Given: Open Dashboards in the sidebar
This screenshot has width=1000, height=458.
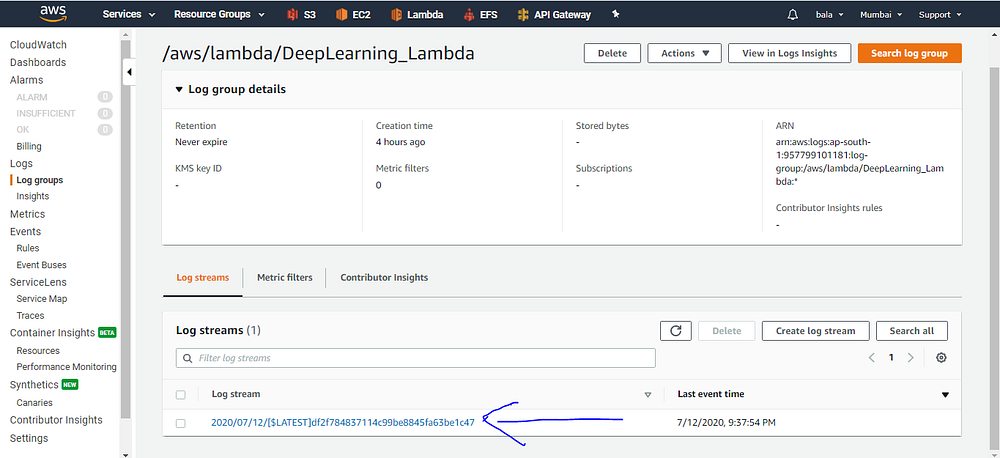Looking at the screenshot, I should (38, 63).
